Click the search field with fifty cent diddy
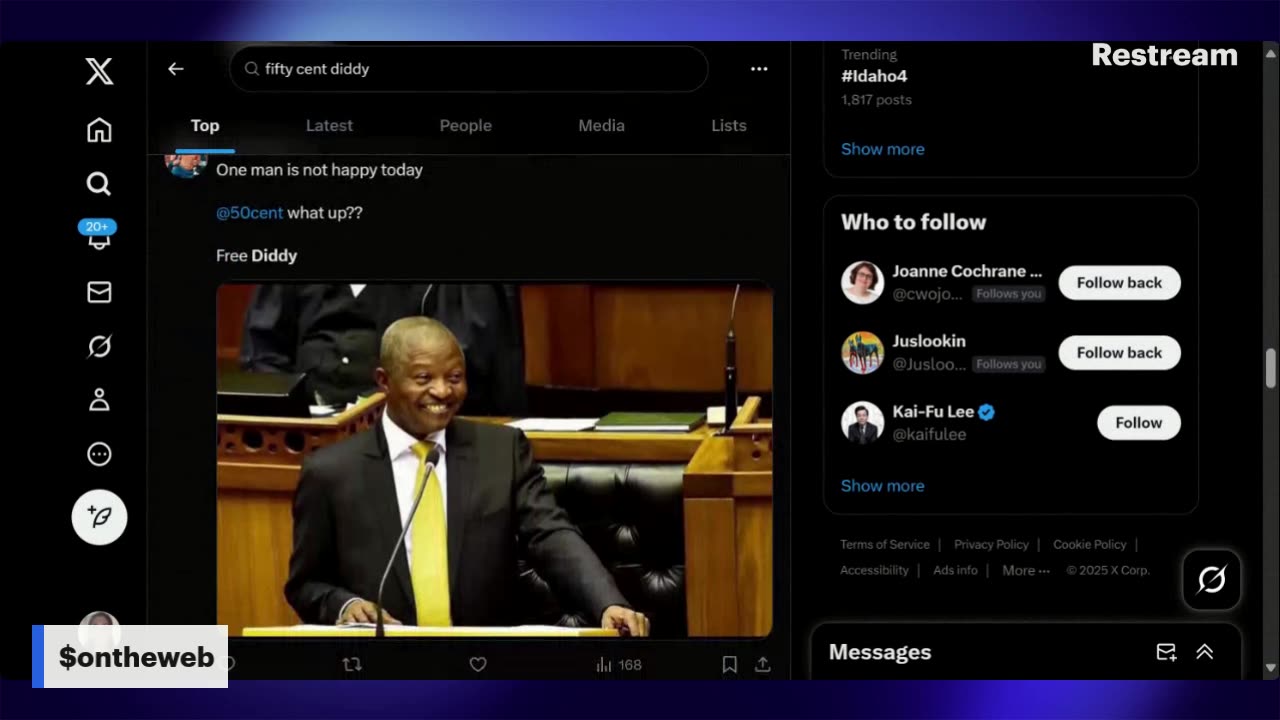1280x720 pixels. tap(469, 69)
